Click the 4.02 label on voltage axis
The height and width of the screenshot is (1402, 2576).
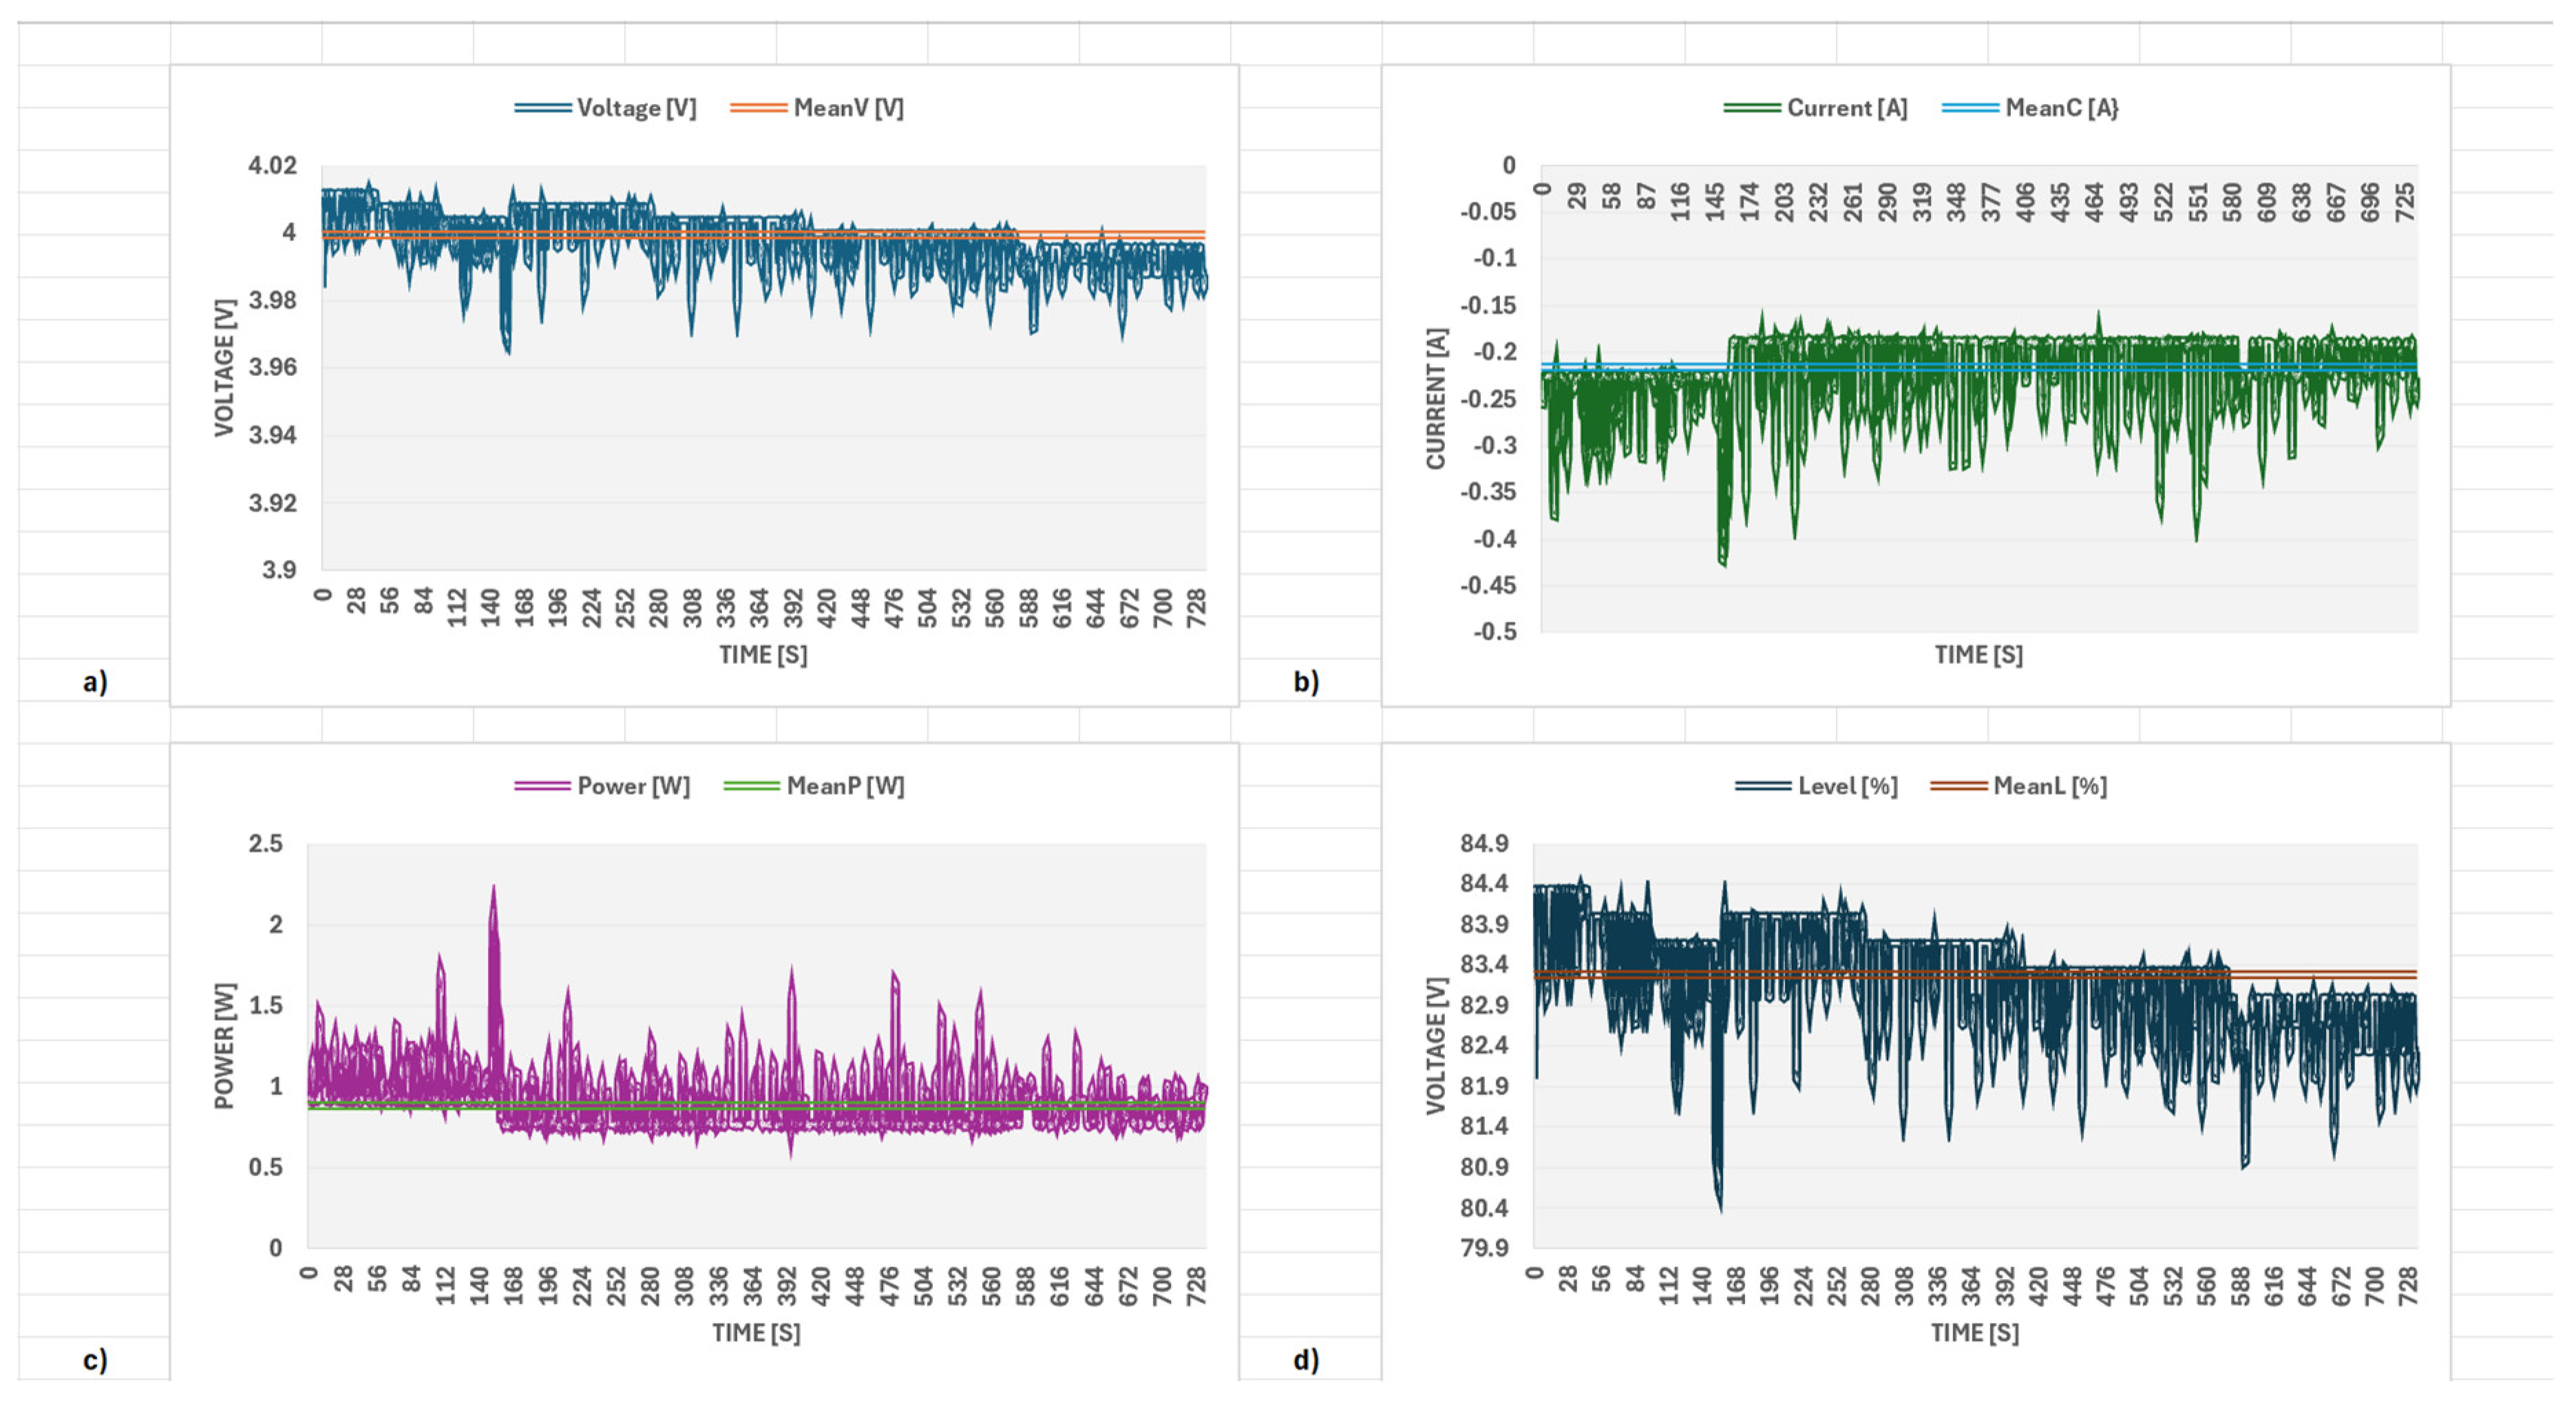(272, 165)
